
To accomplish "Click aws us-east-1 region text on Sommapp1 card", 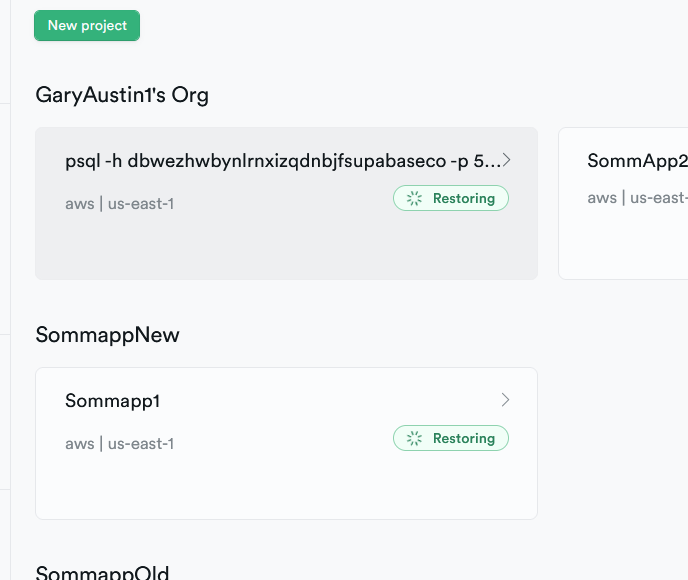I will pyautogui.click(x=120, y=444).
